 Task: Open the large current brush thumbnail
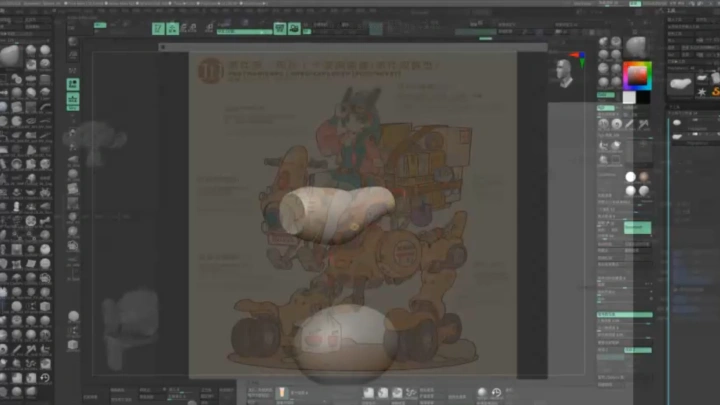point(11,56)
